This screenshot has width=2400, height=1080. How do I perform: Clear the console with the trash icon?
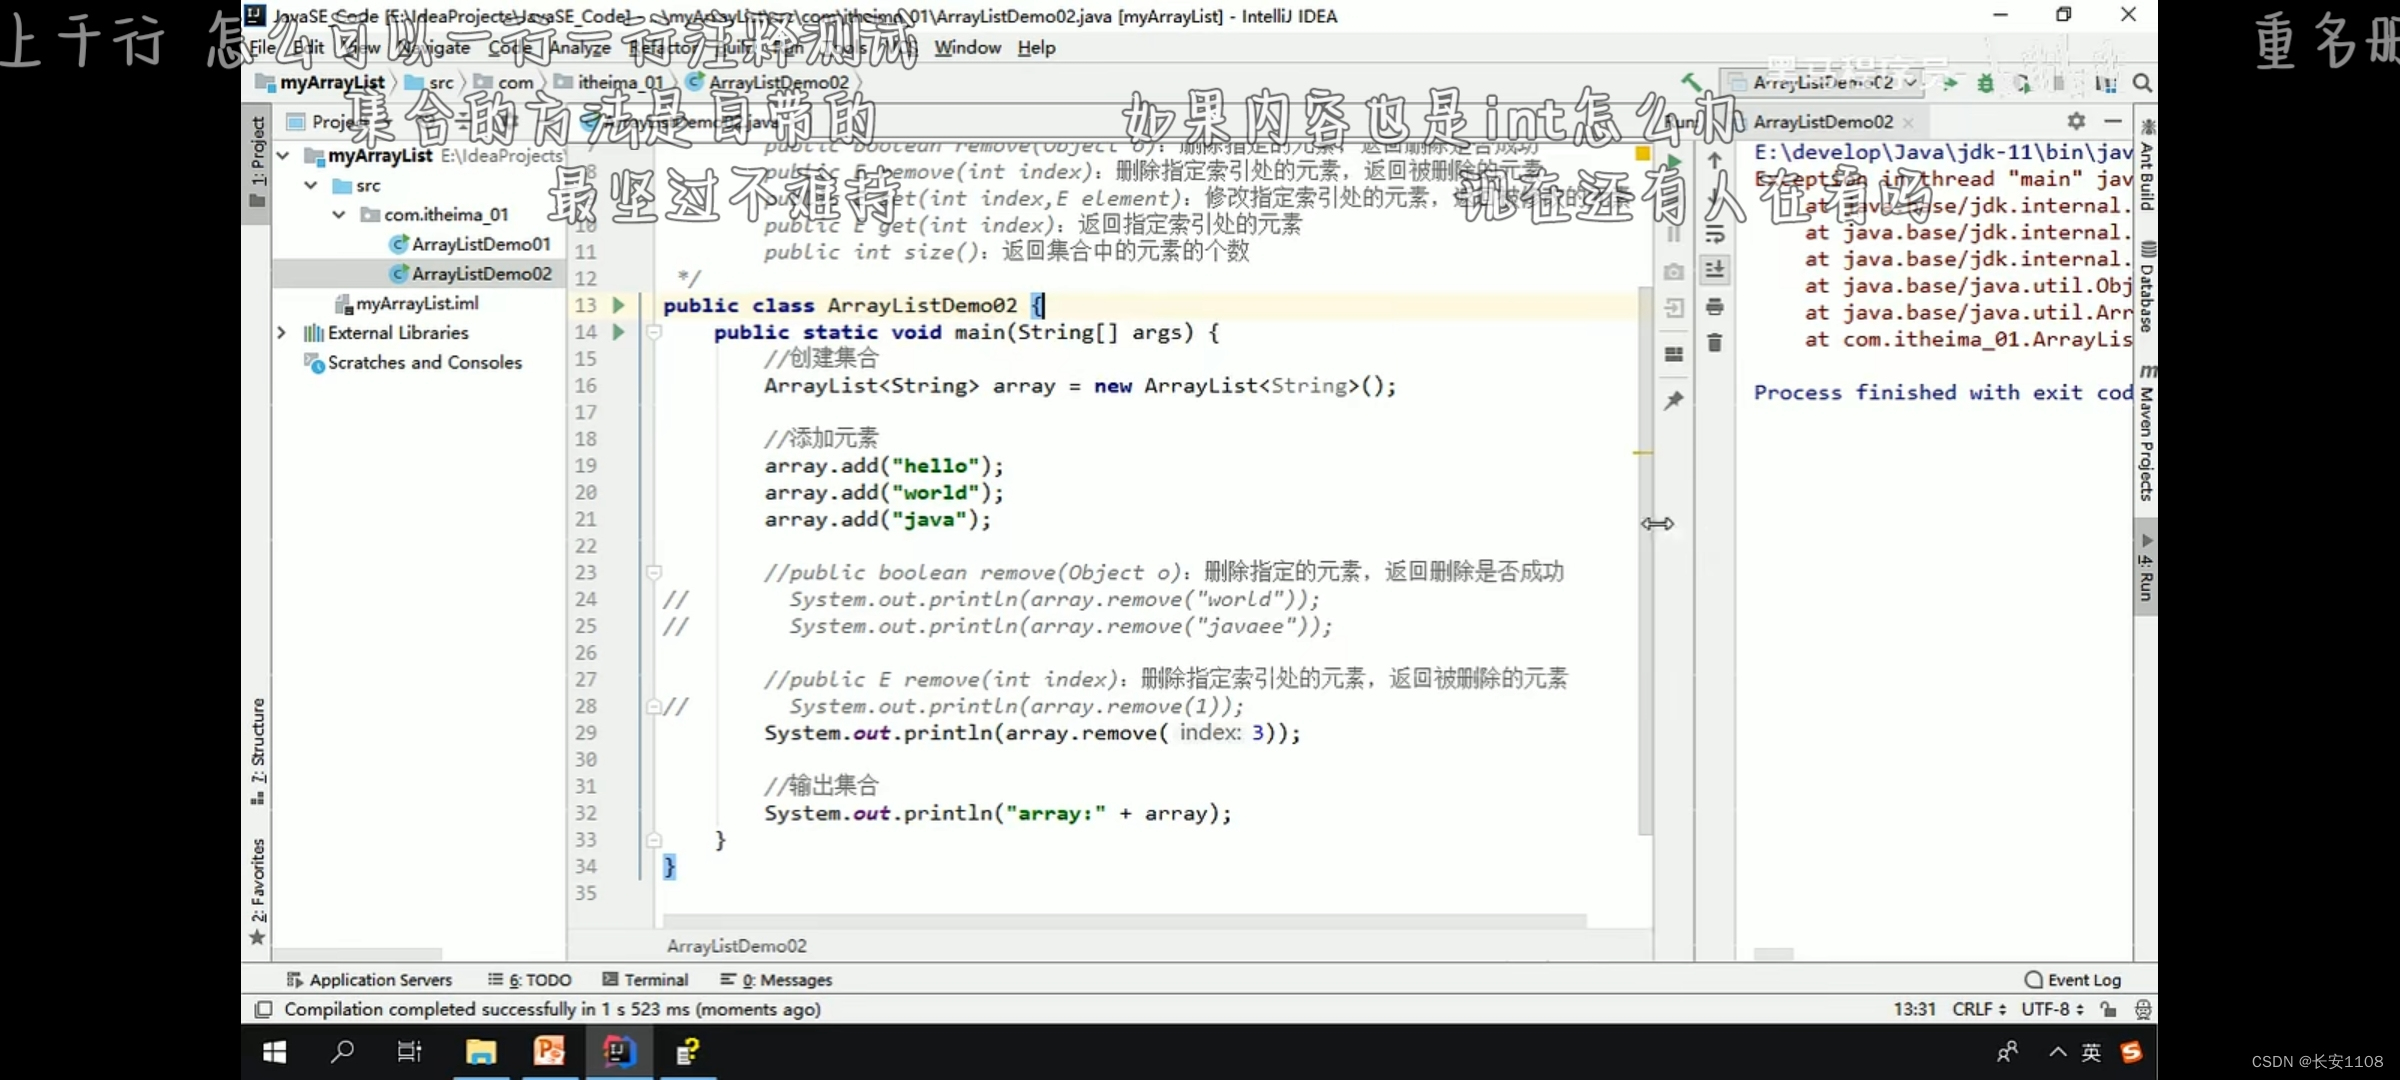click(1714, 343)
